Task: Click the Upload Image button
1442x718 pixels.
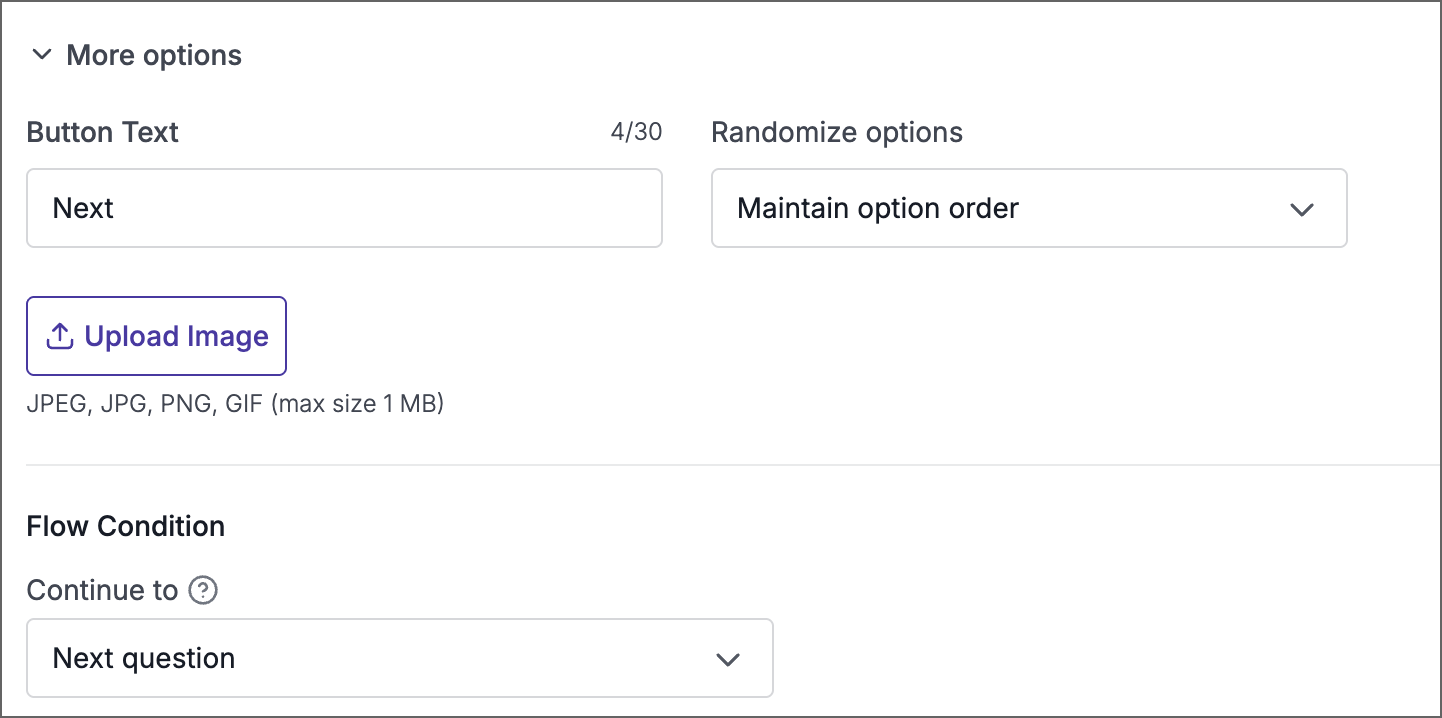Action: (156, 335)
